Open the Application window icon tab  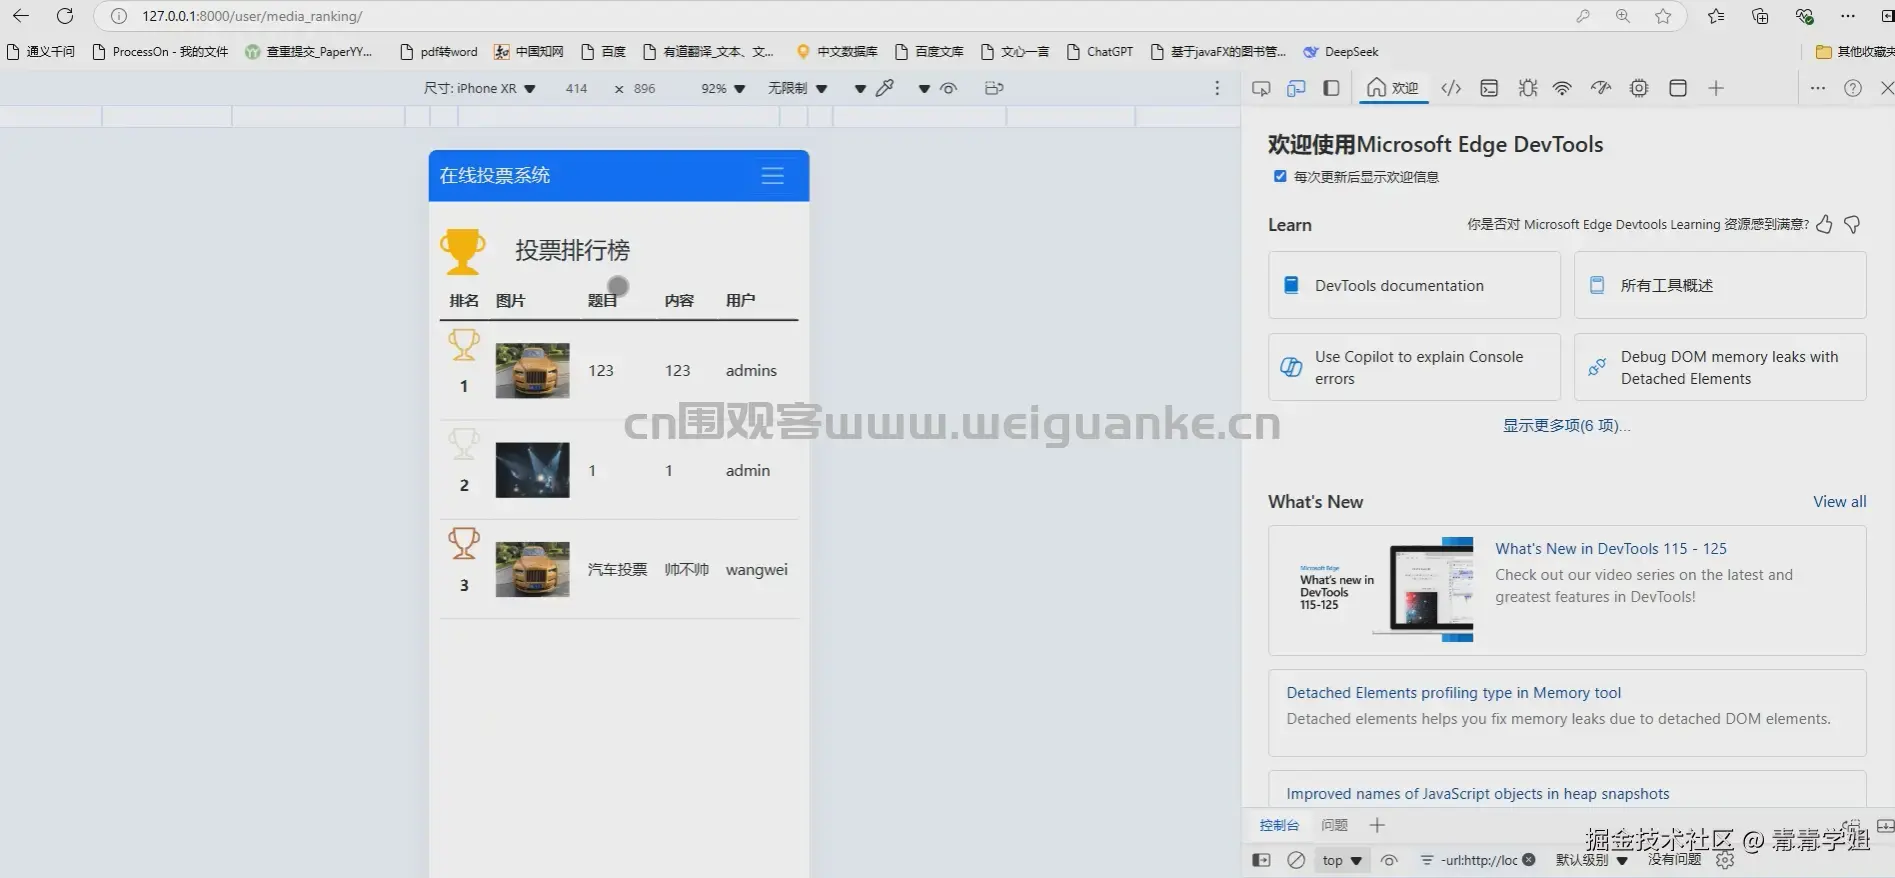tap(1678, 88)
